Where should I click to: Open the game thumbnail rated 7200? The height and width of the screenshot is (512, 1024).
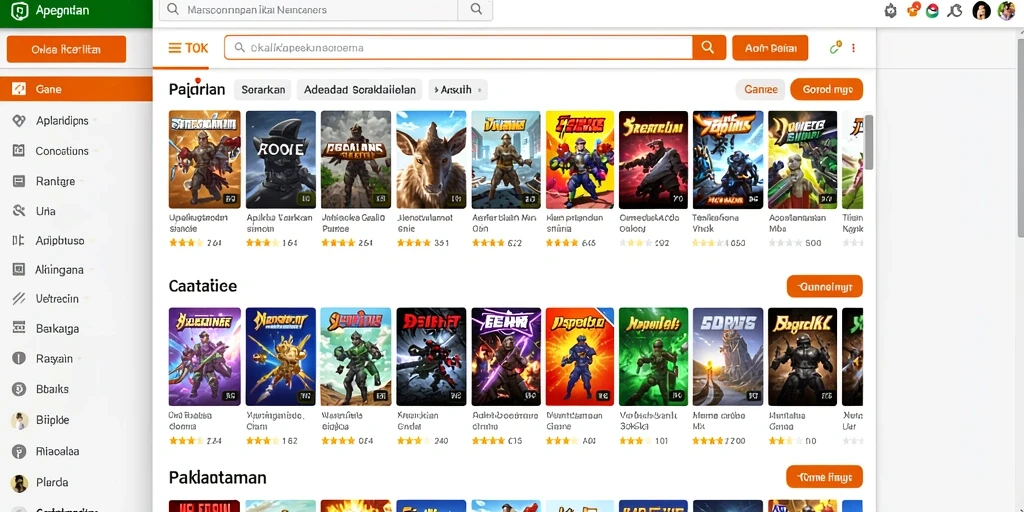[728, 357]
